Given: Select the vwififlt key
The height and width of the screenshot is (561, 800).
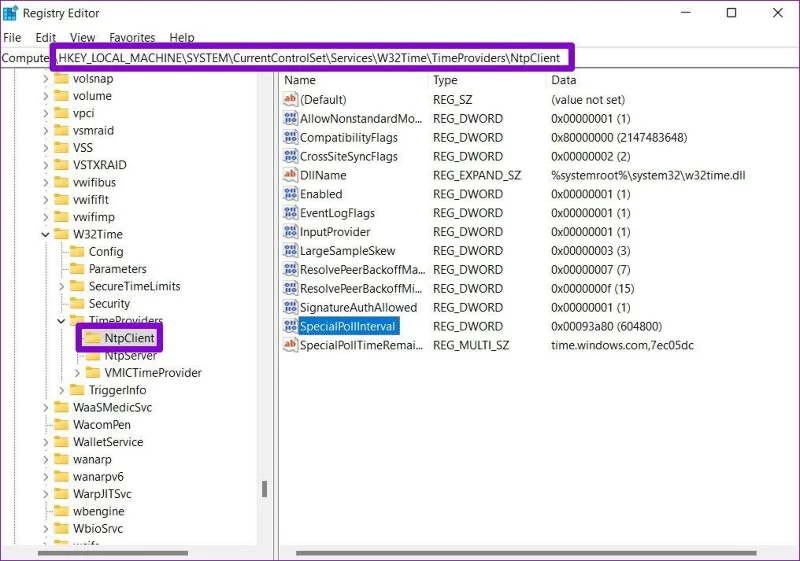Looking at the screenshot, I should coord(91,200).
